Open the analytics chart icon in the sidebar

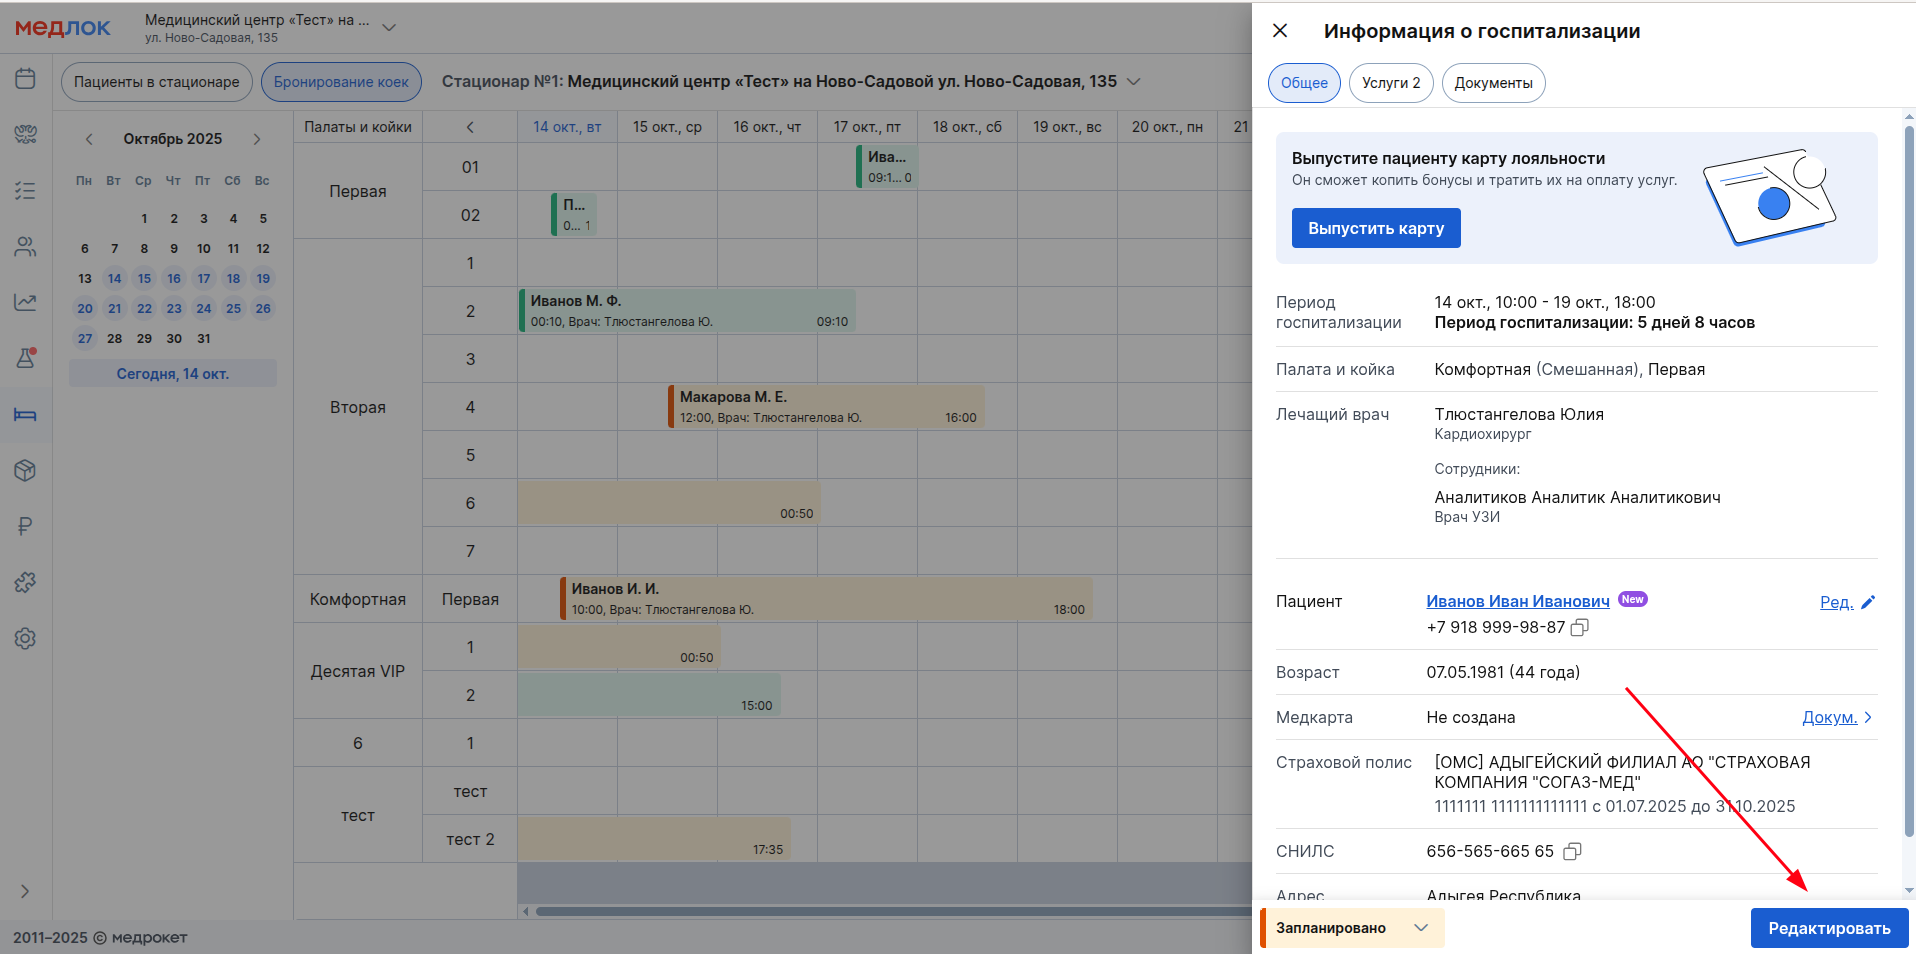click(x=25, y=302)
